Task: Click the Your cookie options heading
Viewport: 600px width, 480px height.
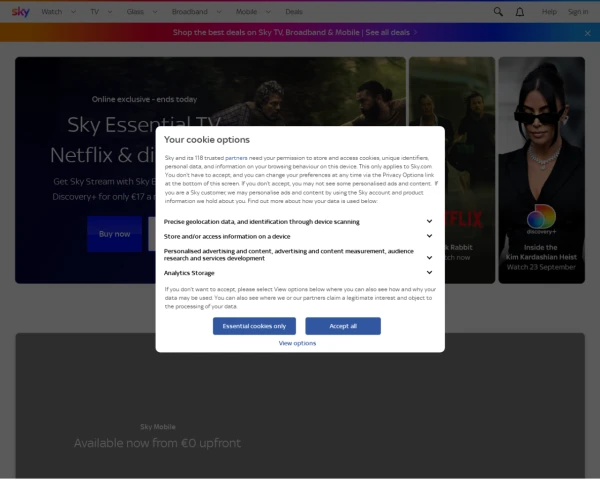Action: click(207, 140)
